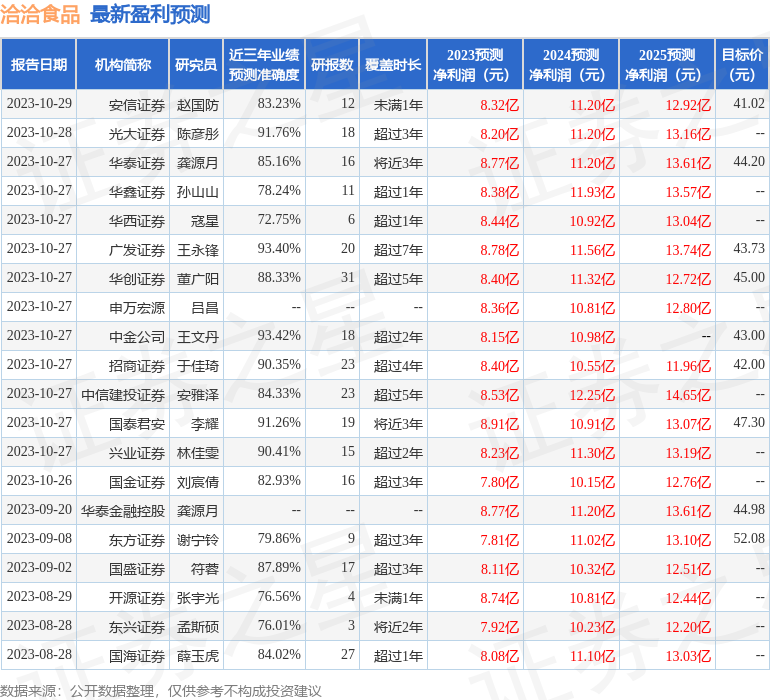Image resolution: width=770 pixels, height=700 pixels.
Task: Click the 研报数 column header
Action: point(332,64)
